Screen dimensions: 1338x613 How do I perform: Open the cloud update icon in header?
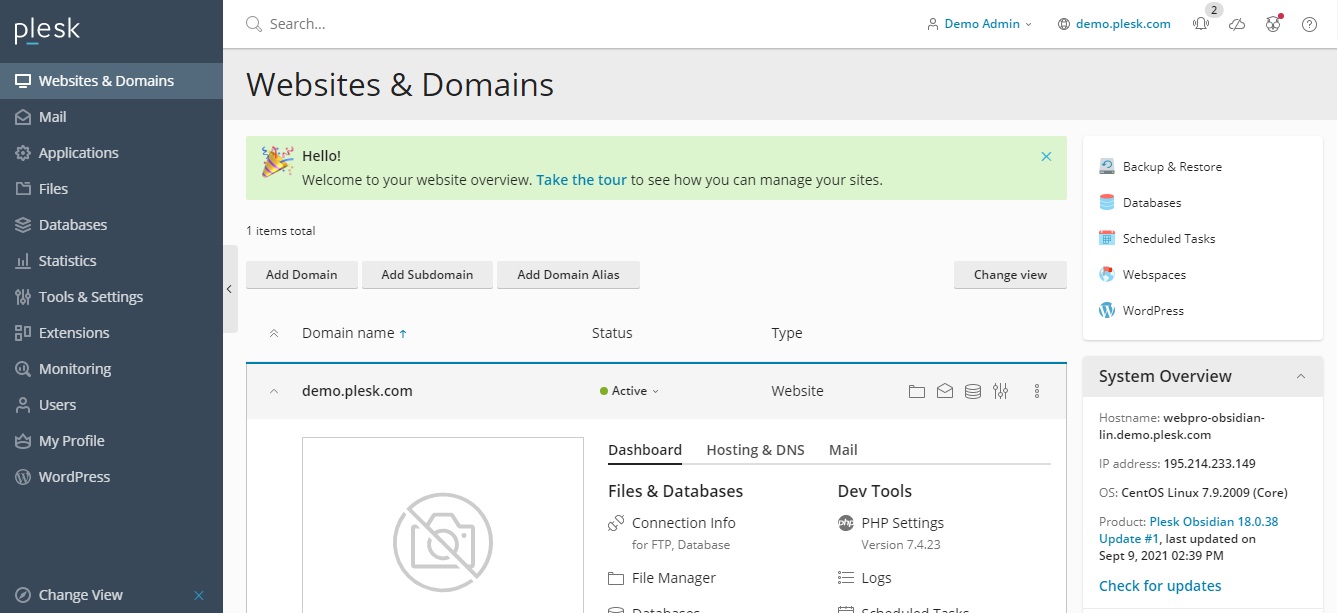click(x=1237, y=24)
